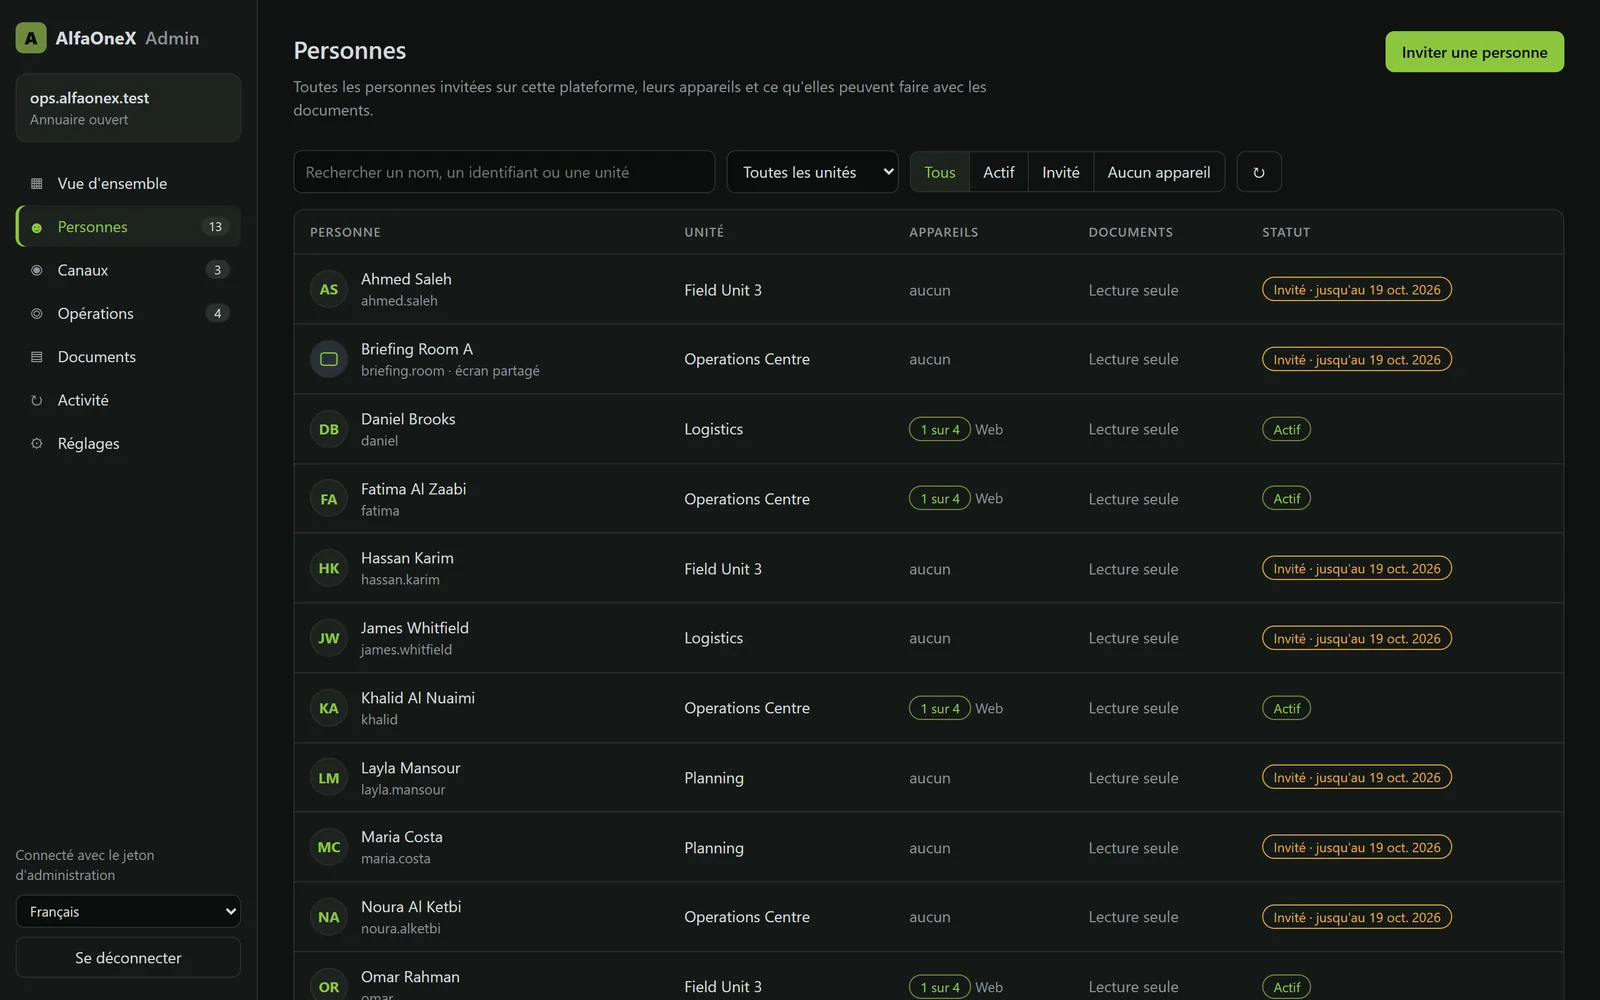
Task: Click Logistics in James Whitfield's row
Action: [714, 638]
